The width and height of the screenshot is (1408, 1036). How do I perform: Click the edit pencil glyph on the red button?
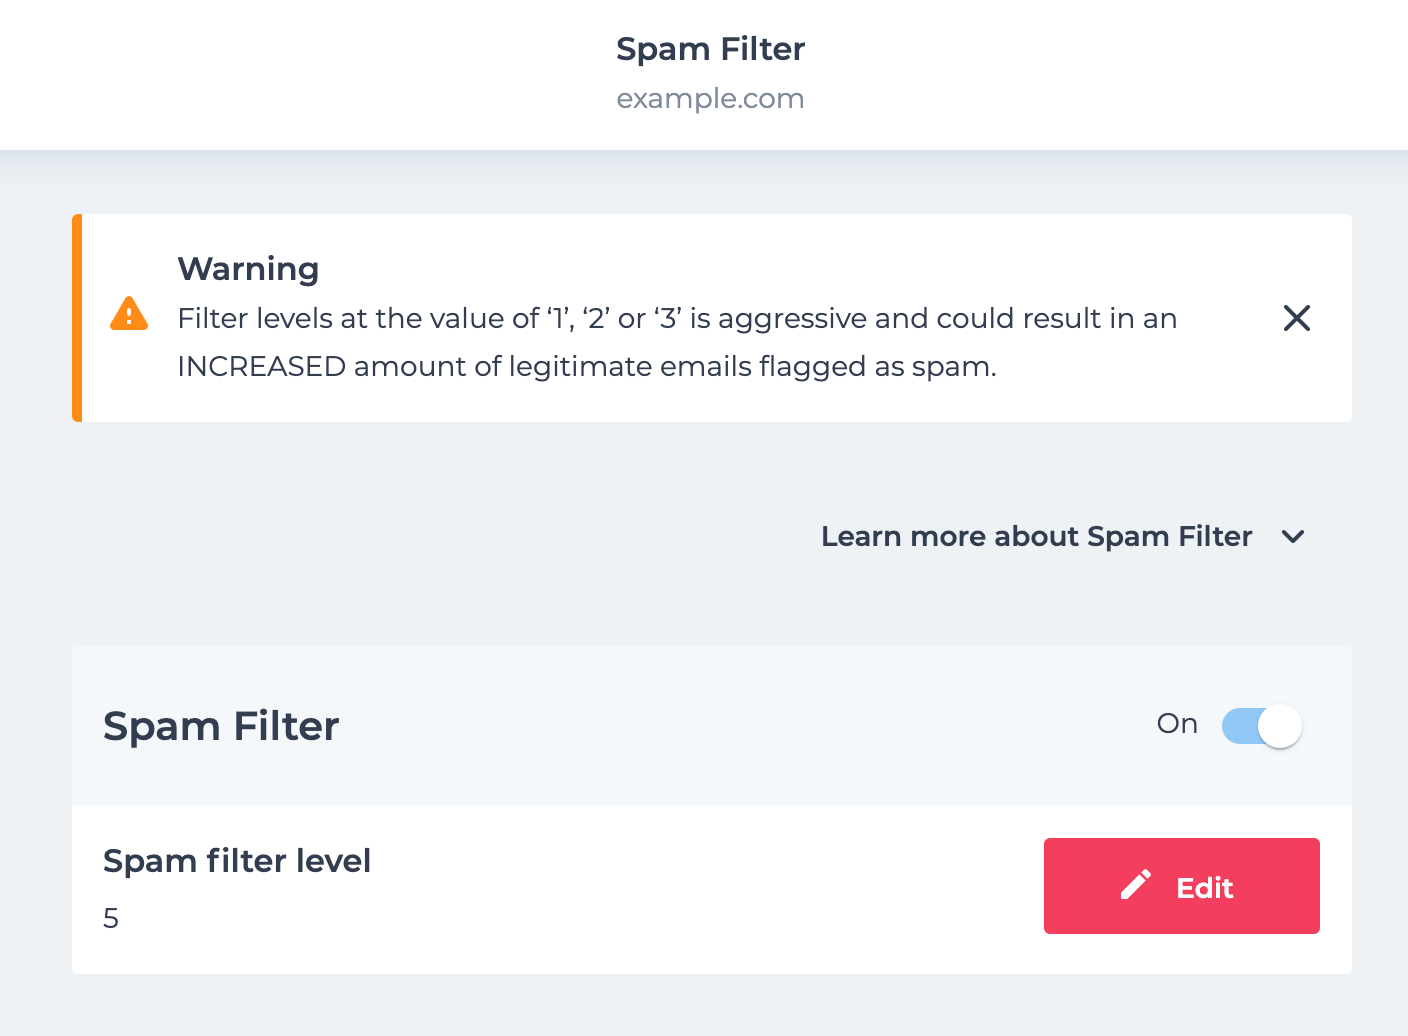(x=1135, y=885)
